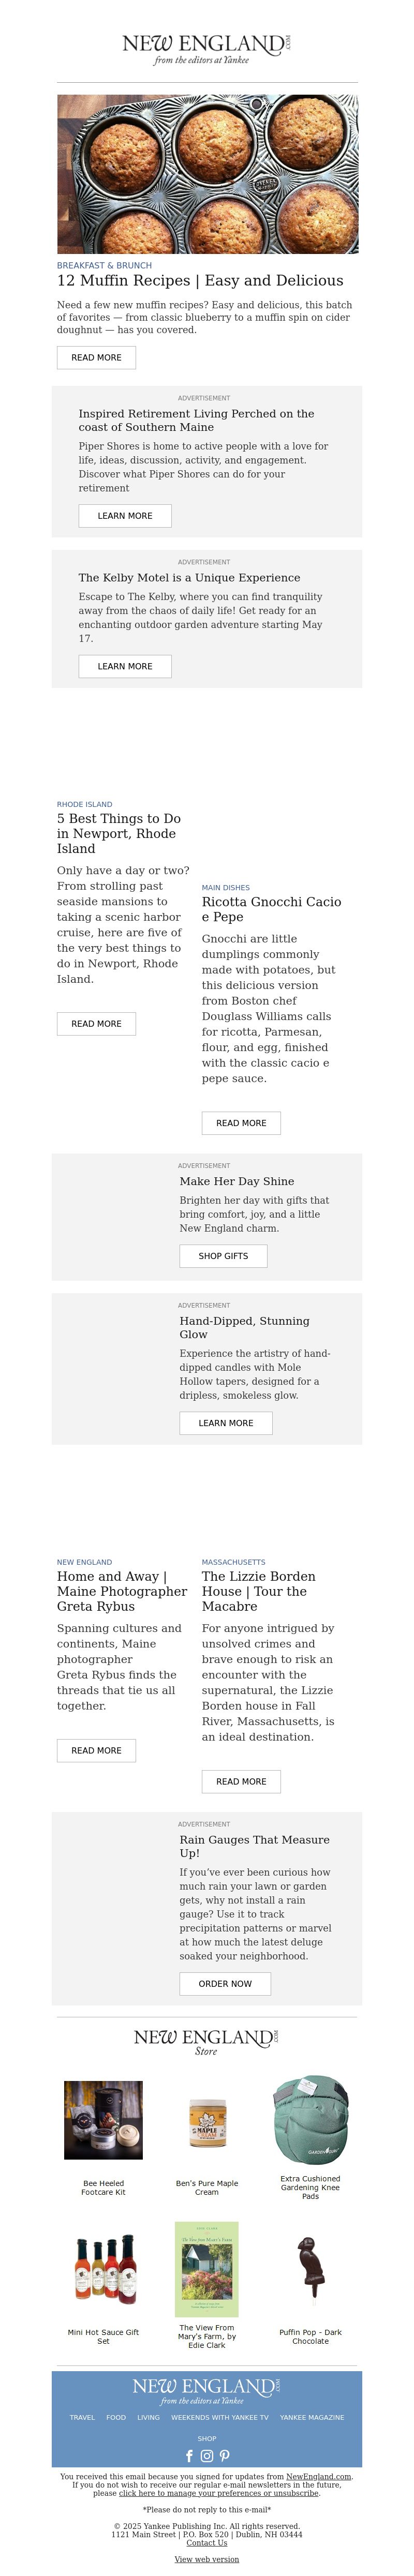Open the View web version link
The width and height of the screenshot is (414, 2576).
207,2559
